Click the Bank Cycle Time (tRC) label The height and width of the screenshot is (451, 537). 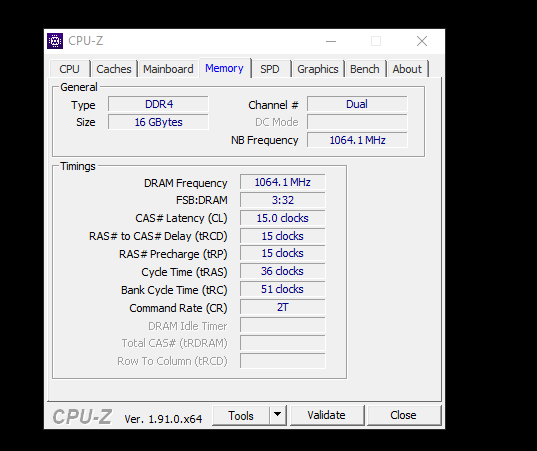pyautogui.click(x=174, y=290)
